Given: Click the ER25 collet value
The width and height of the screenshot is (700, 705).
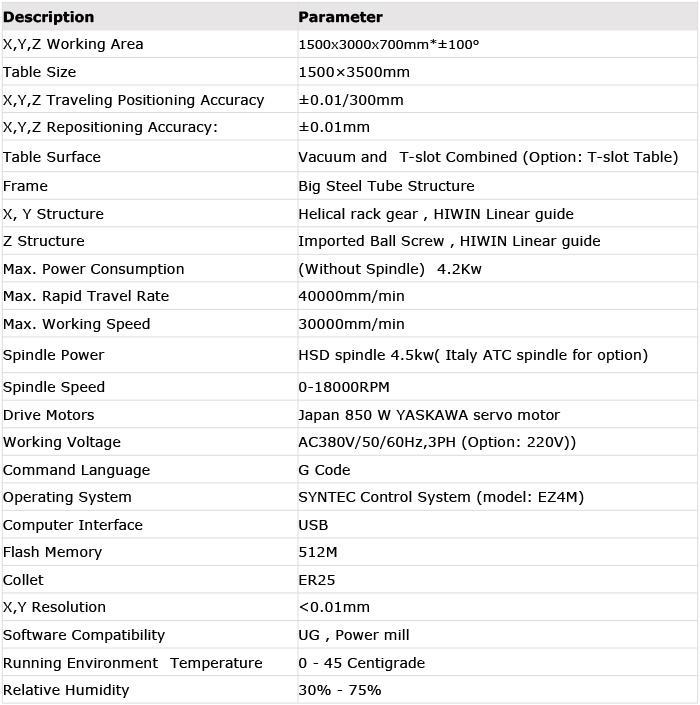Looking at the screenshot, I should pyautogui.click(x=317, y=580).
